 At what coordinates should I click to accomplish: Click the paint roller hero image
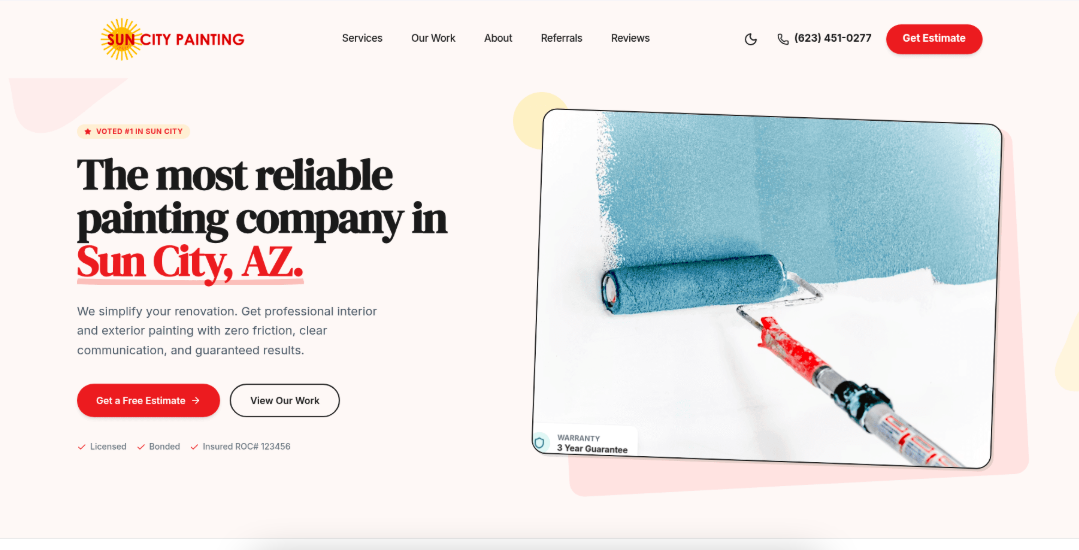tap(767, 289)
